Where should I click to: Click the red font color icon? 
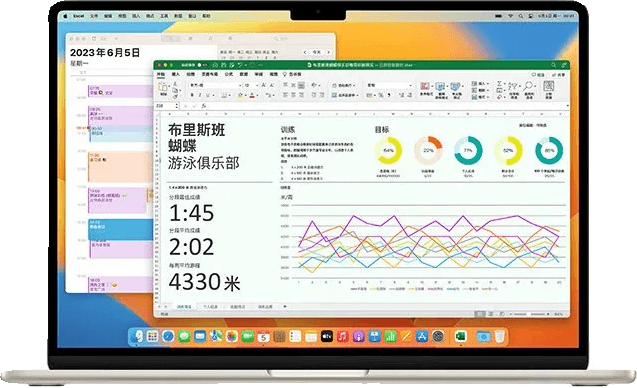[x=252, y=95]
